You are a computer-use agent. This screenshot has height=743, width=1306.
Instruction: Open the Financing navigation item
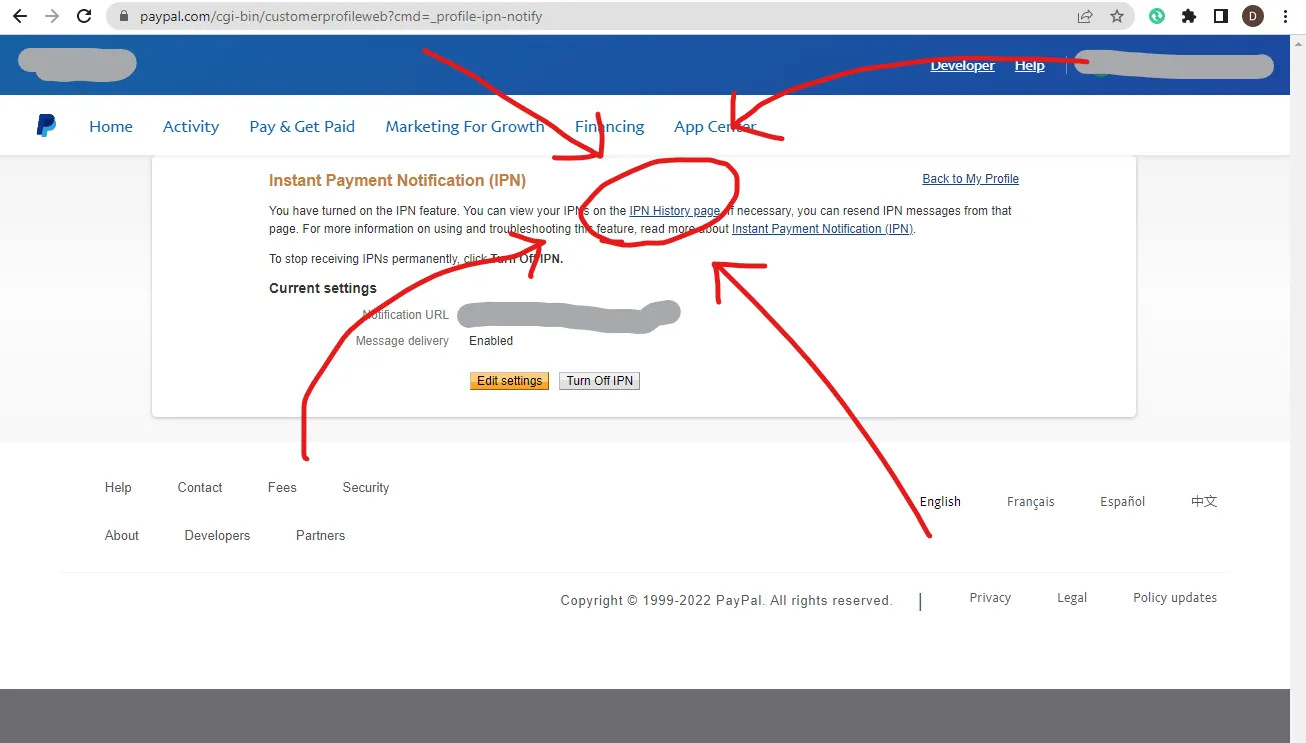click(609, 126)
